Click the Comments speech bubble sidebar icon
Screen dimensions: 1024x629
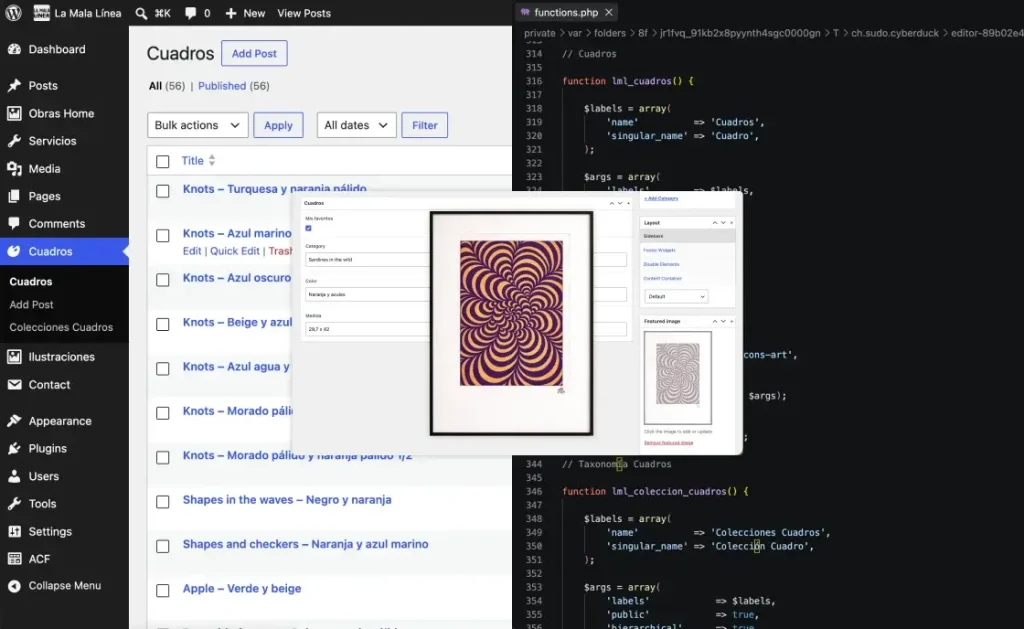(14, 223)
